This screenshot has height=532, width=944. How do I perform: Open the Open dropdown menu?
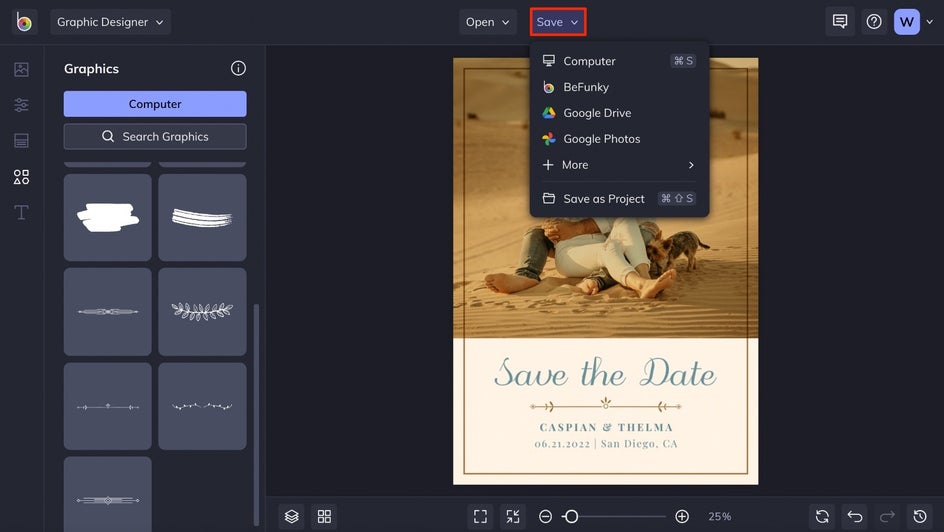coord(487,22)
